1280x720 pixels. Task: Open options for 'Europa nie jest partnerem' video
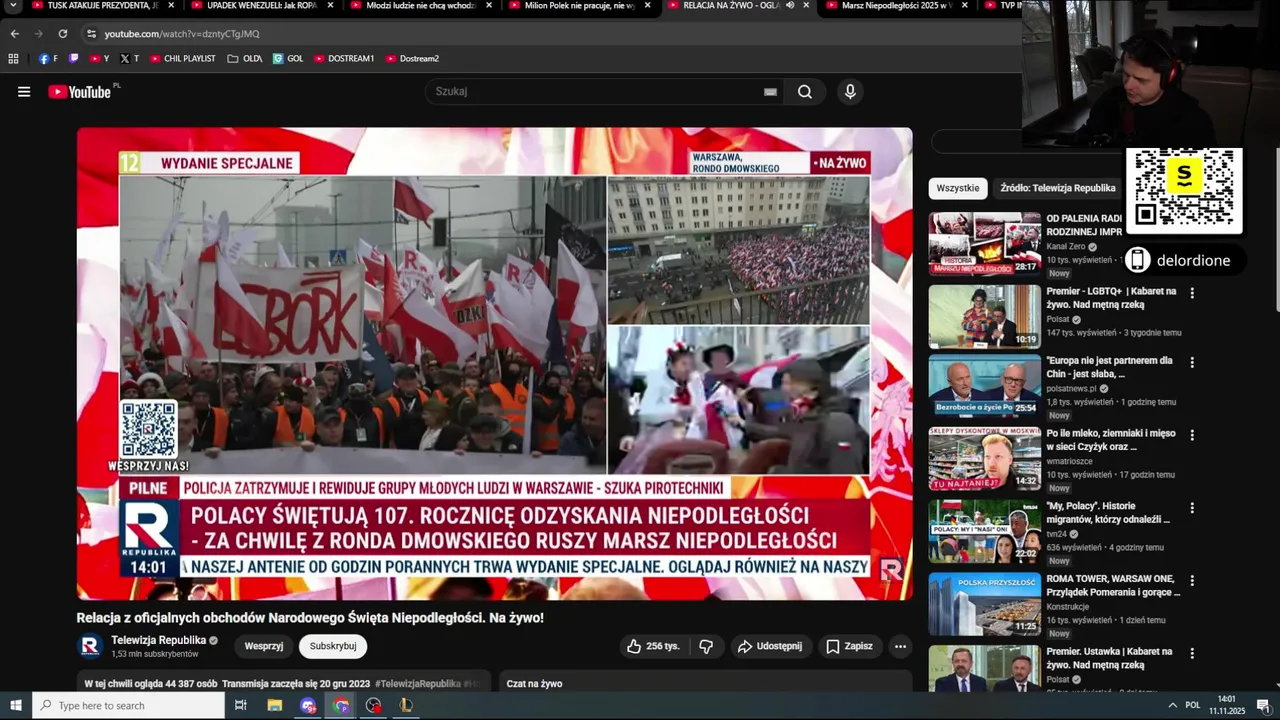tap(1191, 362)
